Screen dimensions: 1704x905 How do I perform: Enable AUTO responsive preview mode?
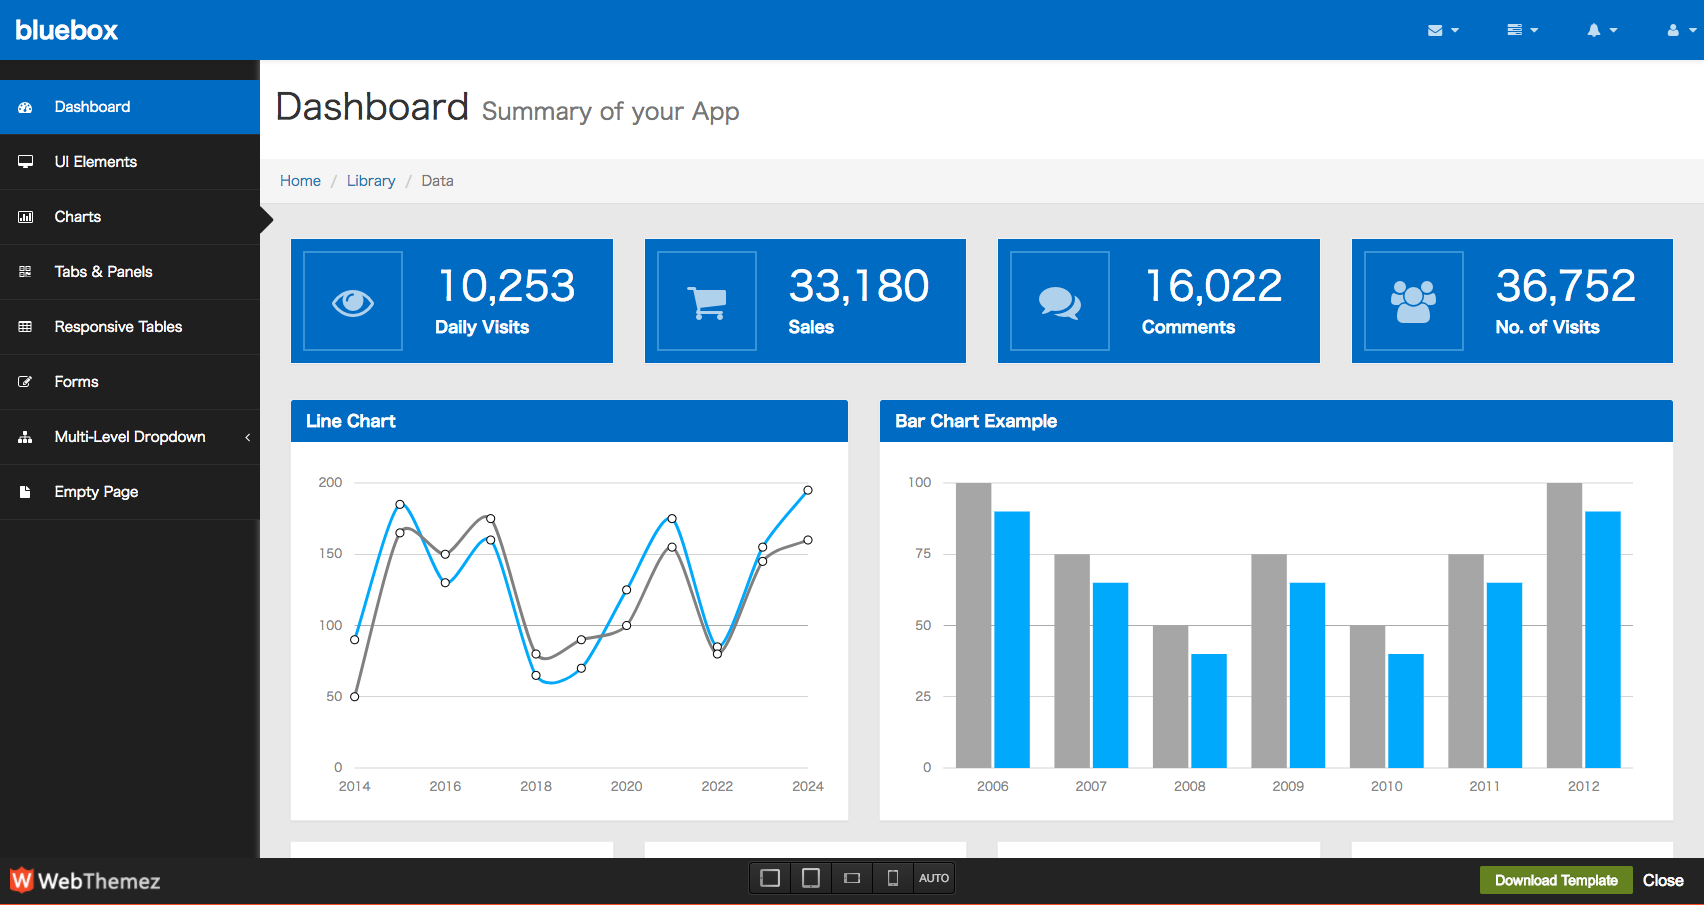[934, 878]
